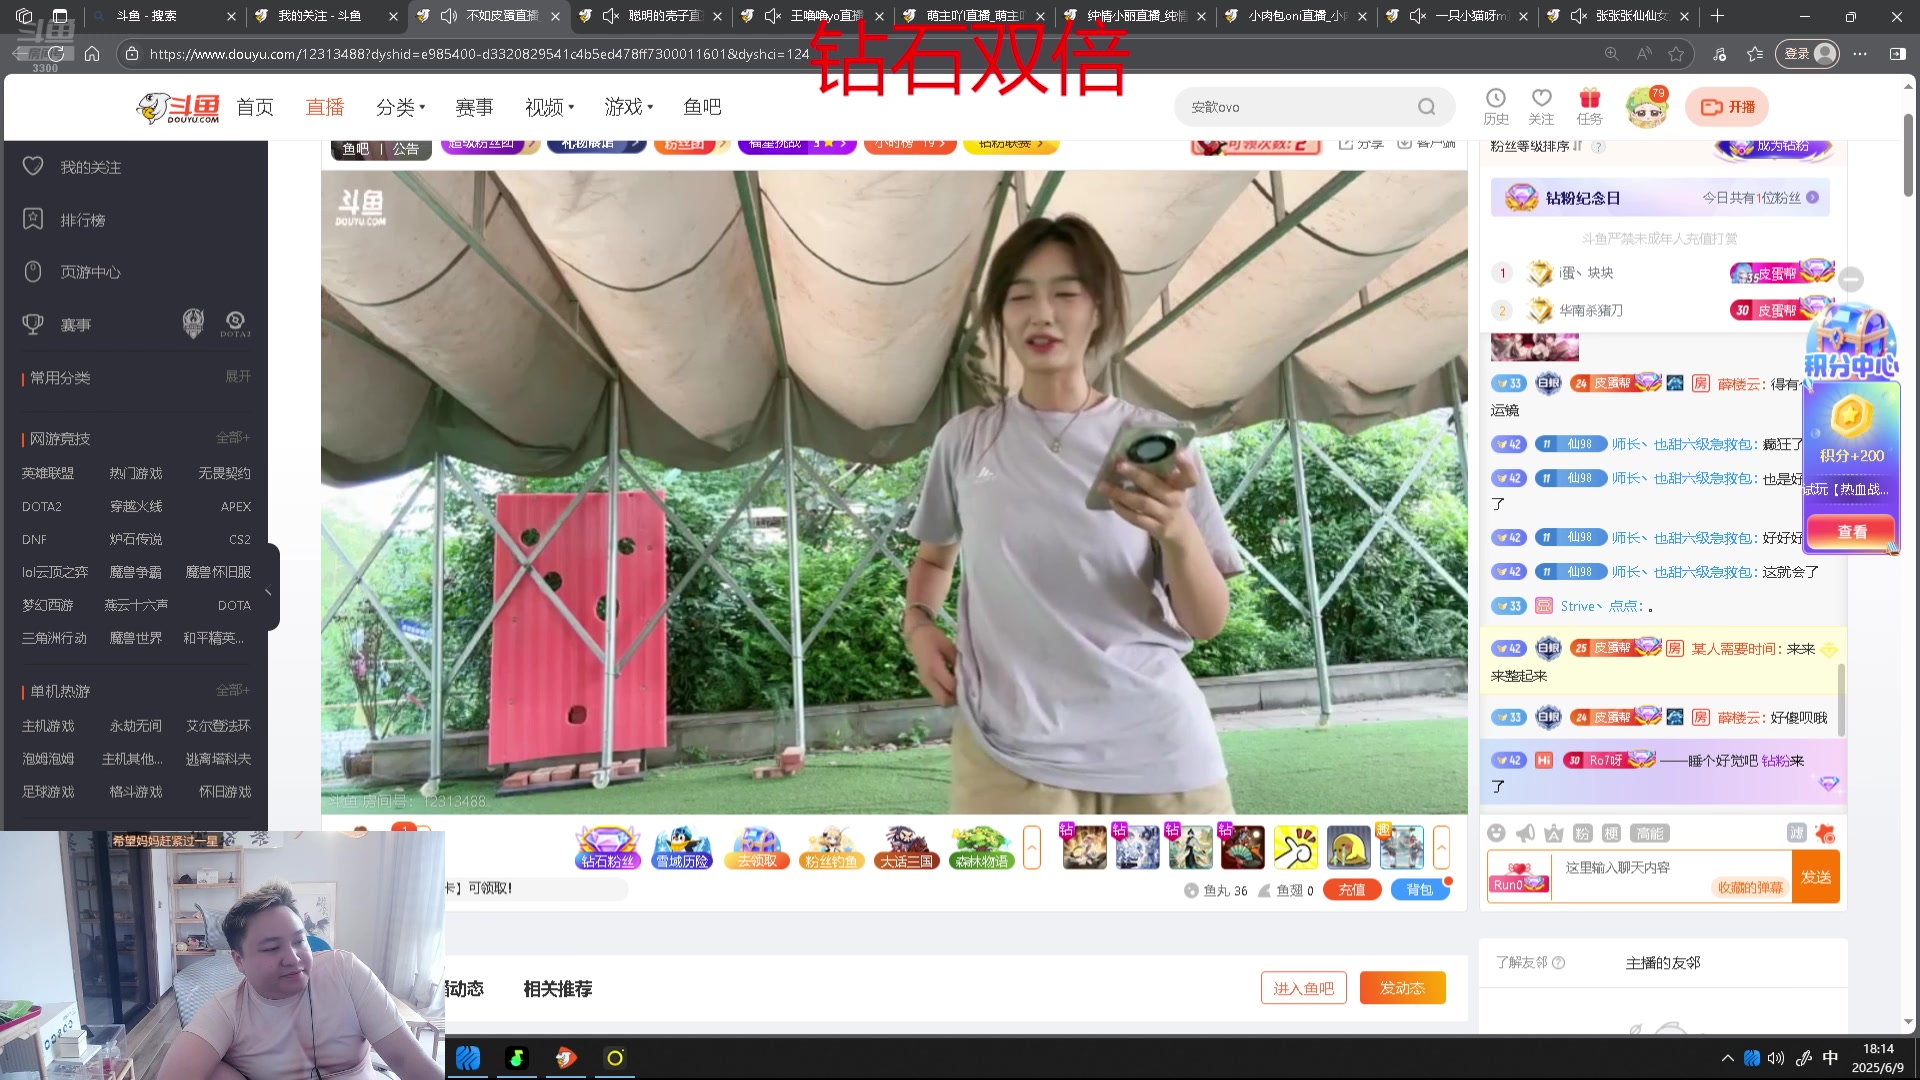1920x1080 pixels.
Task: Switch to 相关推荐 tab below video
Action: tap(558, 988)
